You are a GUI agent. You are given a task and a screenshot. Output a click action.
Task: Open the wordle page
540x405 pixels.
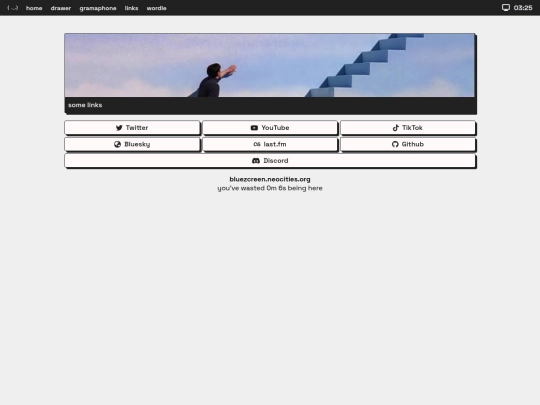click(x=156, y=8)
